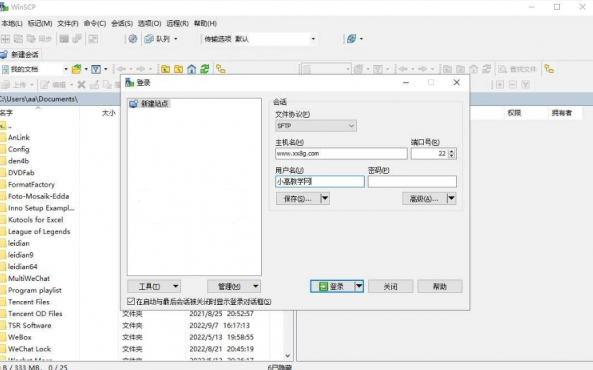Open the 远程(R) menu
The width and height of the screenshot is (593, 370).
coord(177,23)
